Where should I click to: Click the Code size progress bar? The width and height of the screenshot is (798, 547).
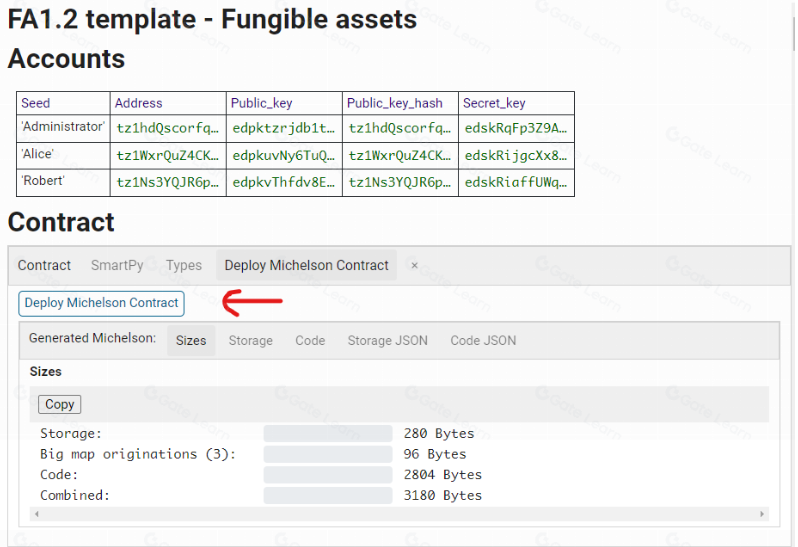pyautogui.click(x=328, y=475)
